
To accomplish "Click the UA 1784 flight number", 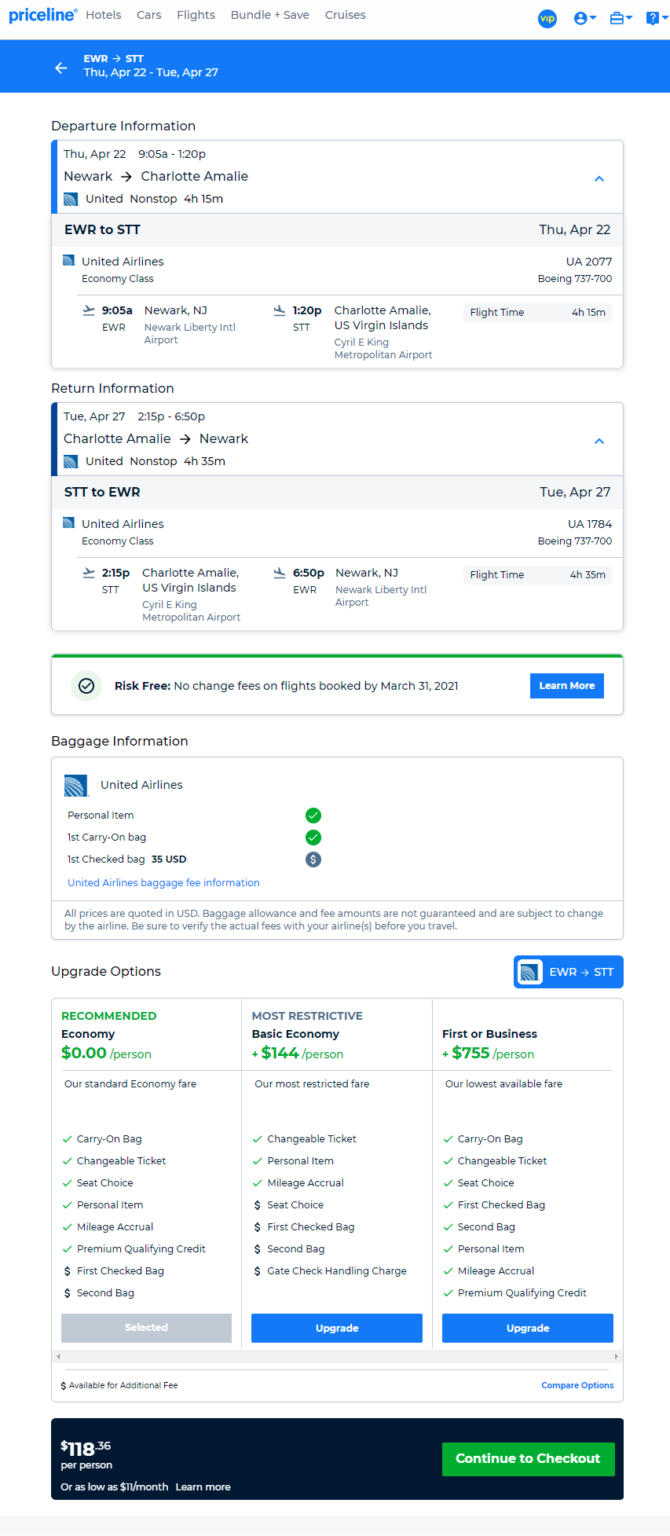I will click(x=589, y=524).
